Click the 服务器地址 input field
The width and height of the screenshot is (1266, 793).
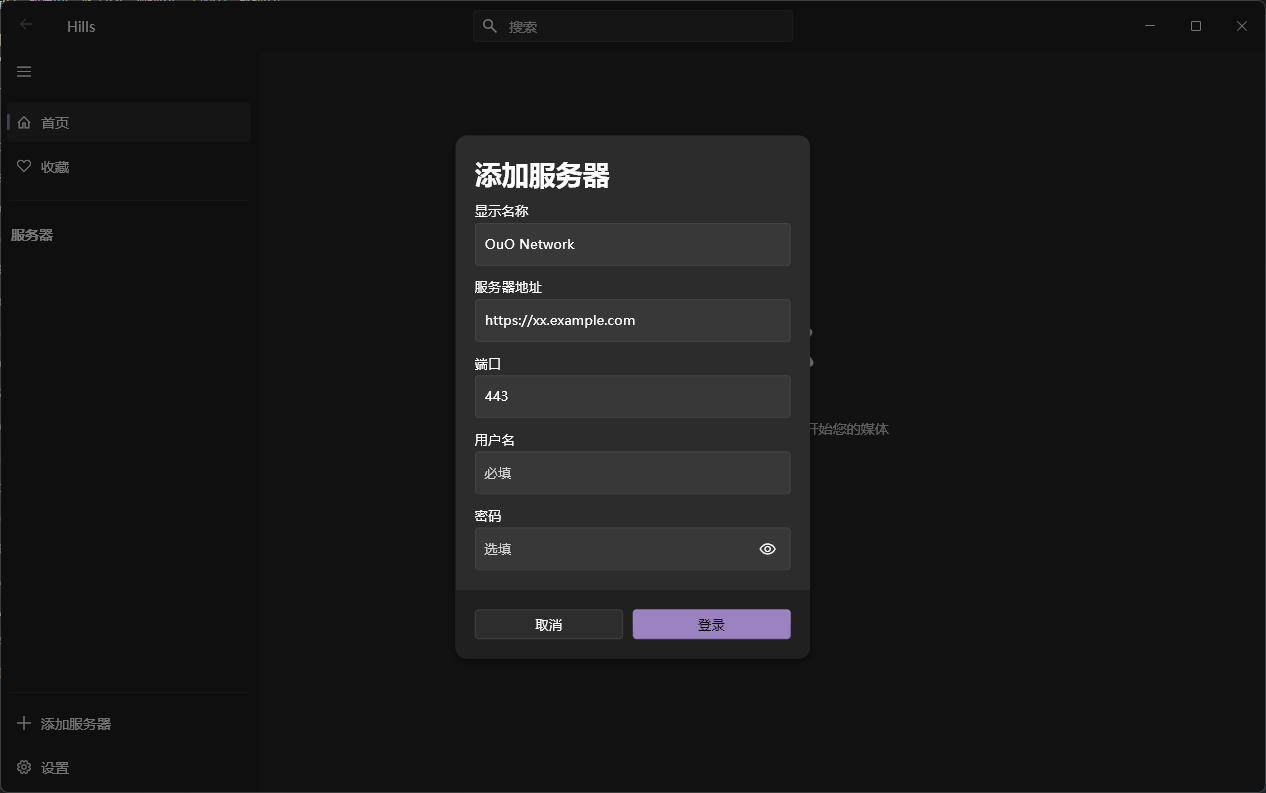coord(632,320)
